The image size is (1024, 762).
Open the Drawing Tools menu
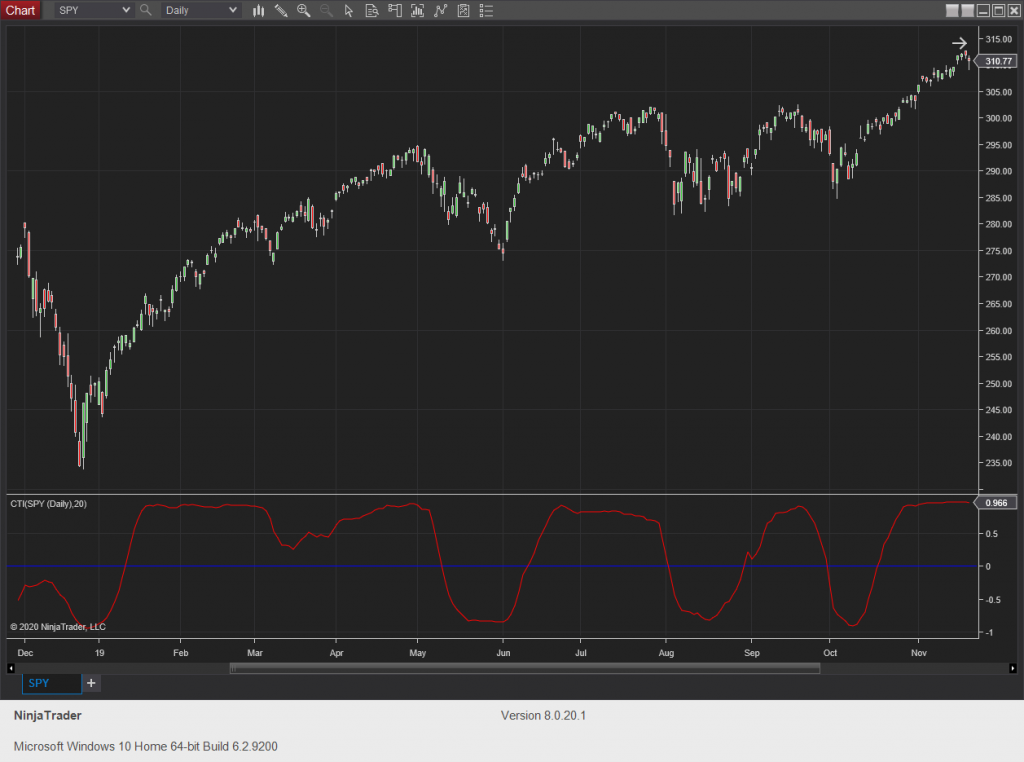coord(281,11)
